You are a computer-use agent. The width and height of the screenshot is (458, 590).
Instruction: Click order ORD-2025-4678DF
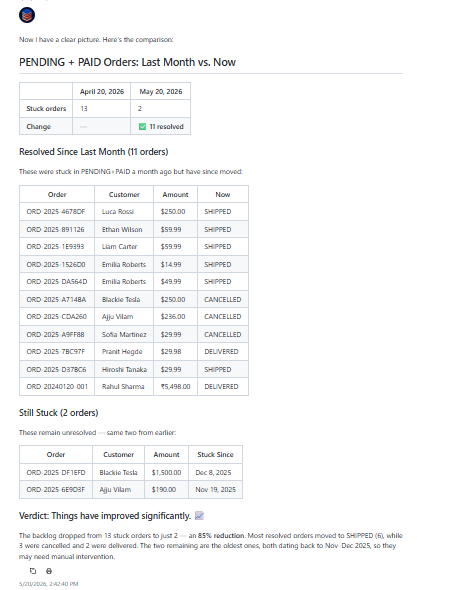click(x=56, y=211)
